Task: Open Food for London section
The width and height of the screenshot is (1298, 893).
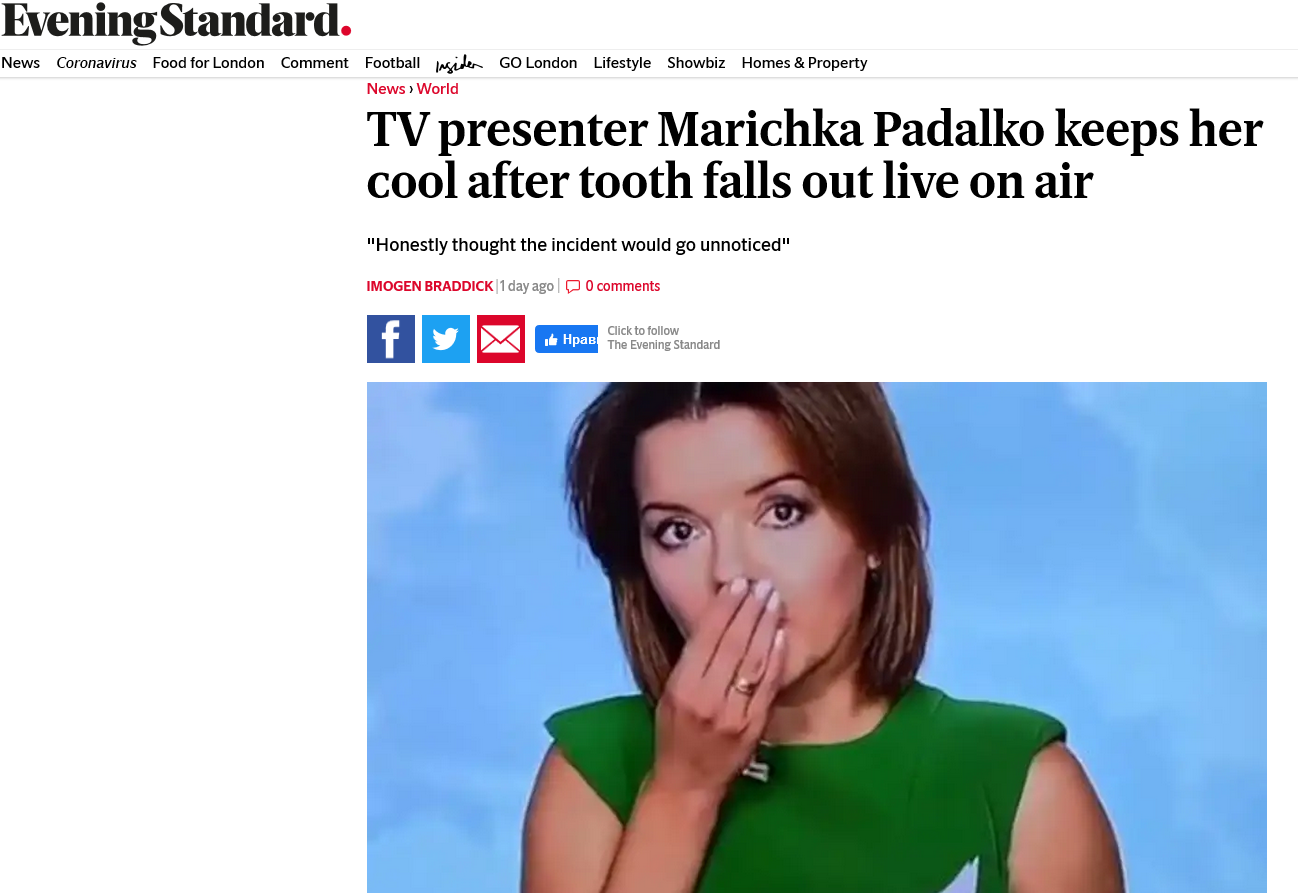Action: pyautogui.click(x=208, y=63)
